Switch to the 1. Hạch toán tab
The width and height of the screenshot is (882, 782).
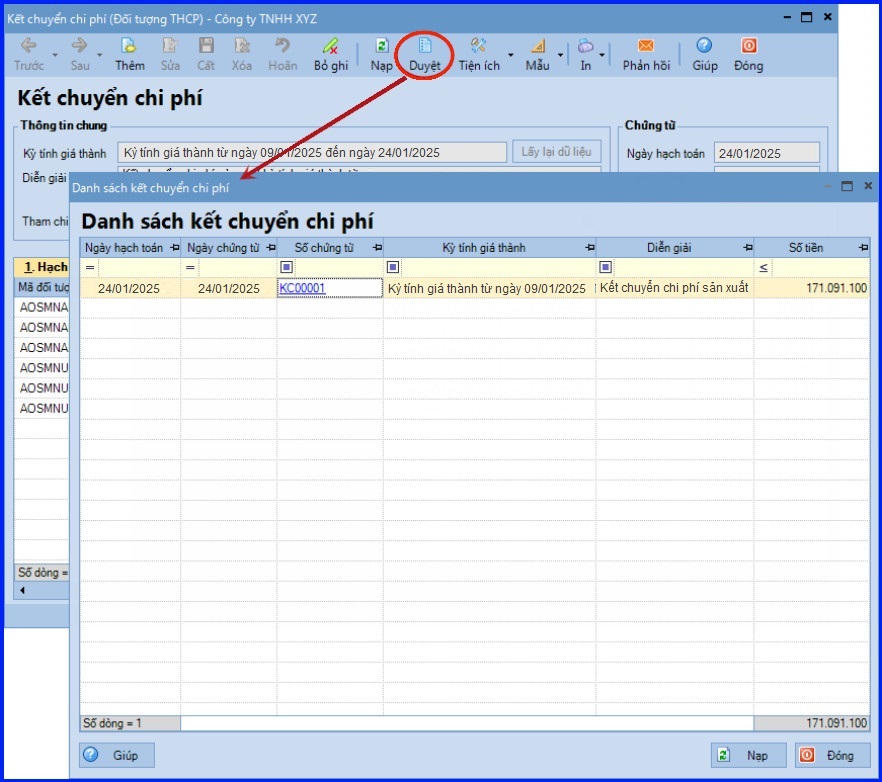click(44, 267)
